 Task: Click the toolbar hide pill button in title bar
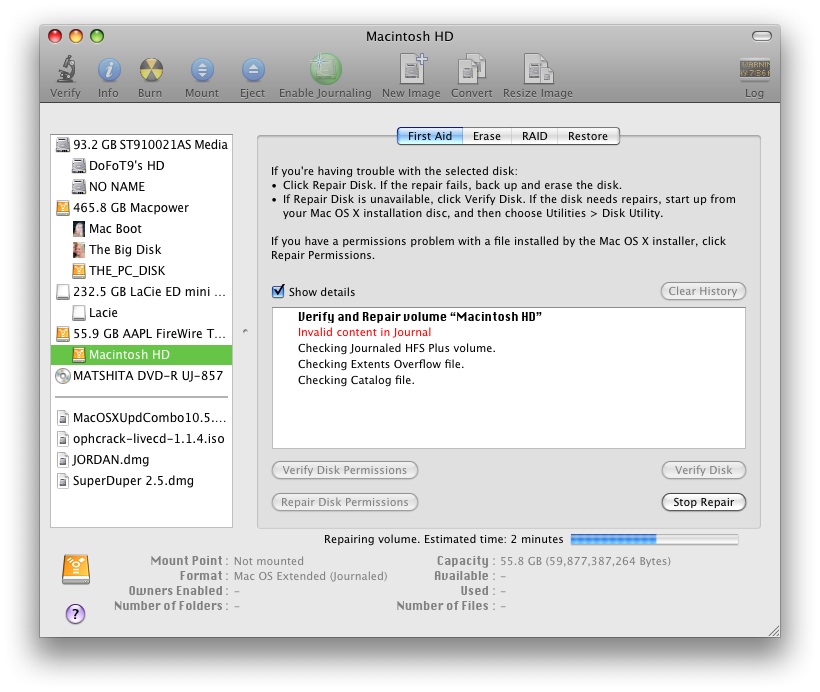(x=761, y=36)
